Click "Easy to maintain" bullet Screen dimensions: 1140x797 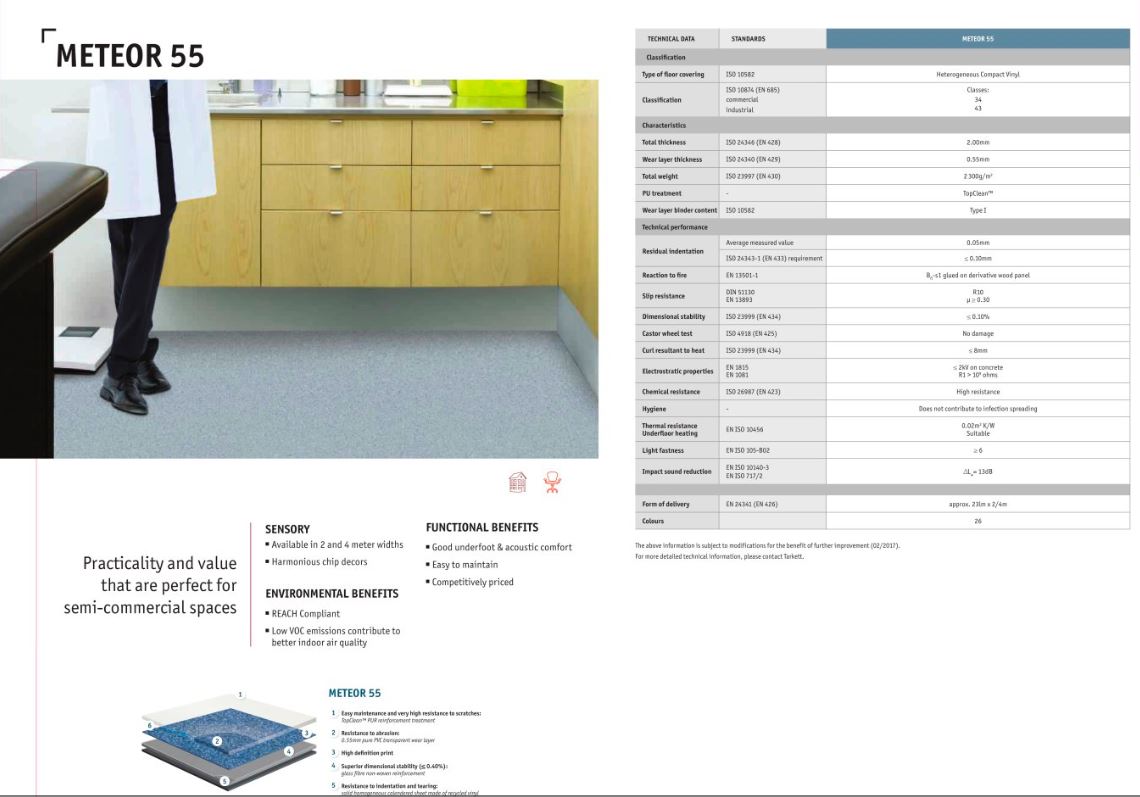click(x=465, y=564)
